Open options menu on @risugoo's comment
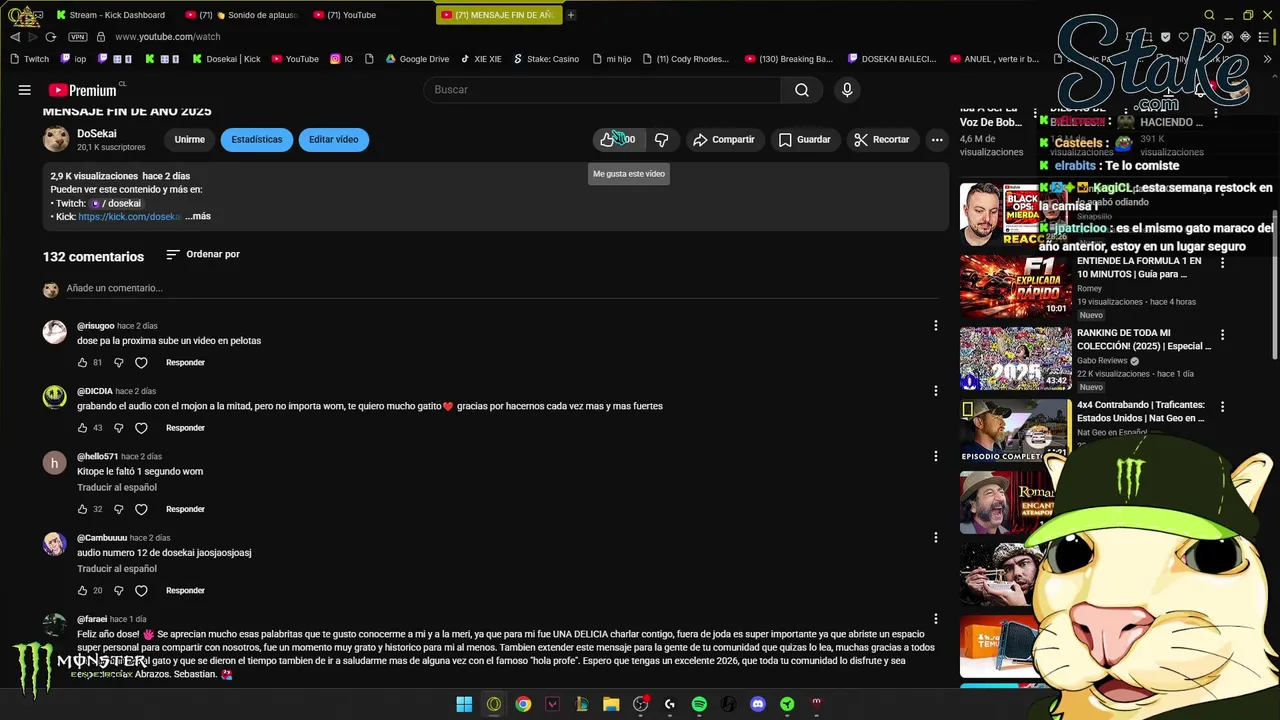This screenshot has width=1280, height=720. 936,326
